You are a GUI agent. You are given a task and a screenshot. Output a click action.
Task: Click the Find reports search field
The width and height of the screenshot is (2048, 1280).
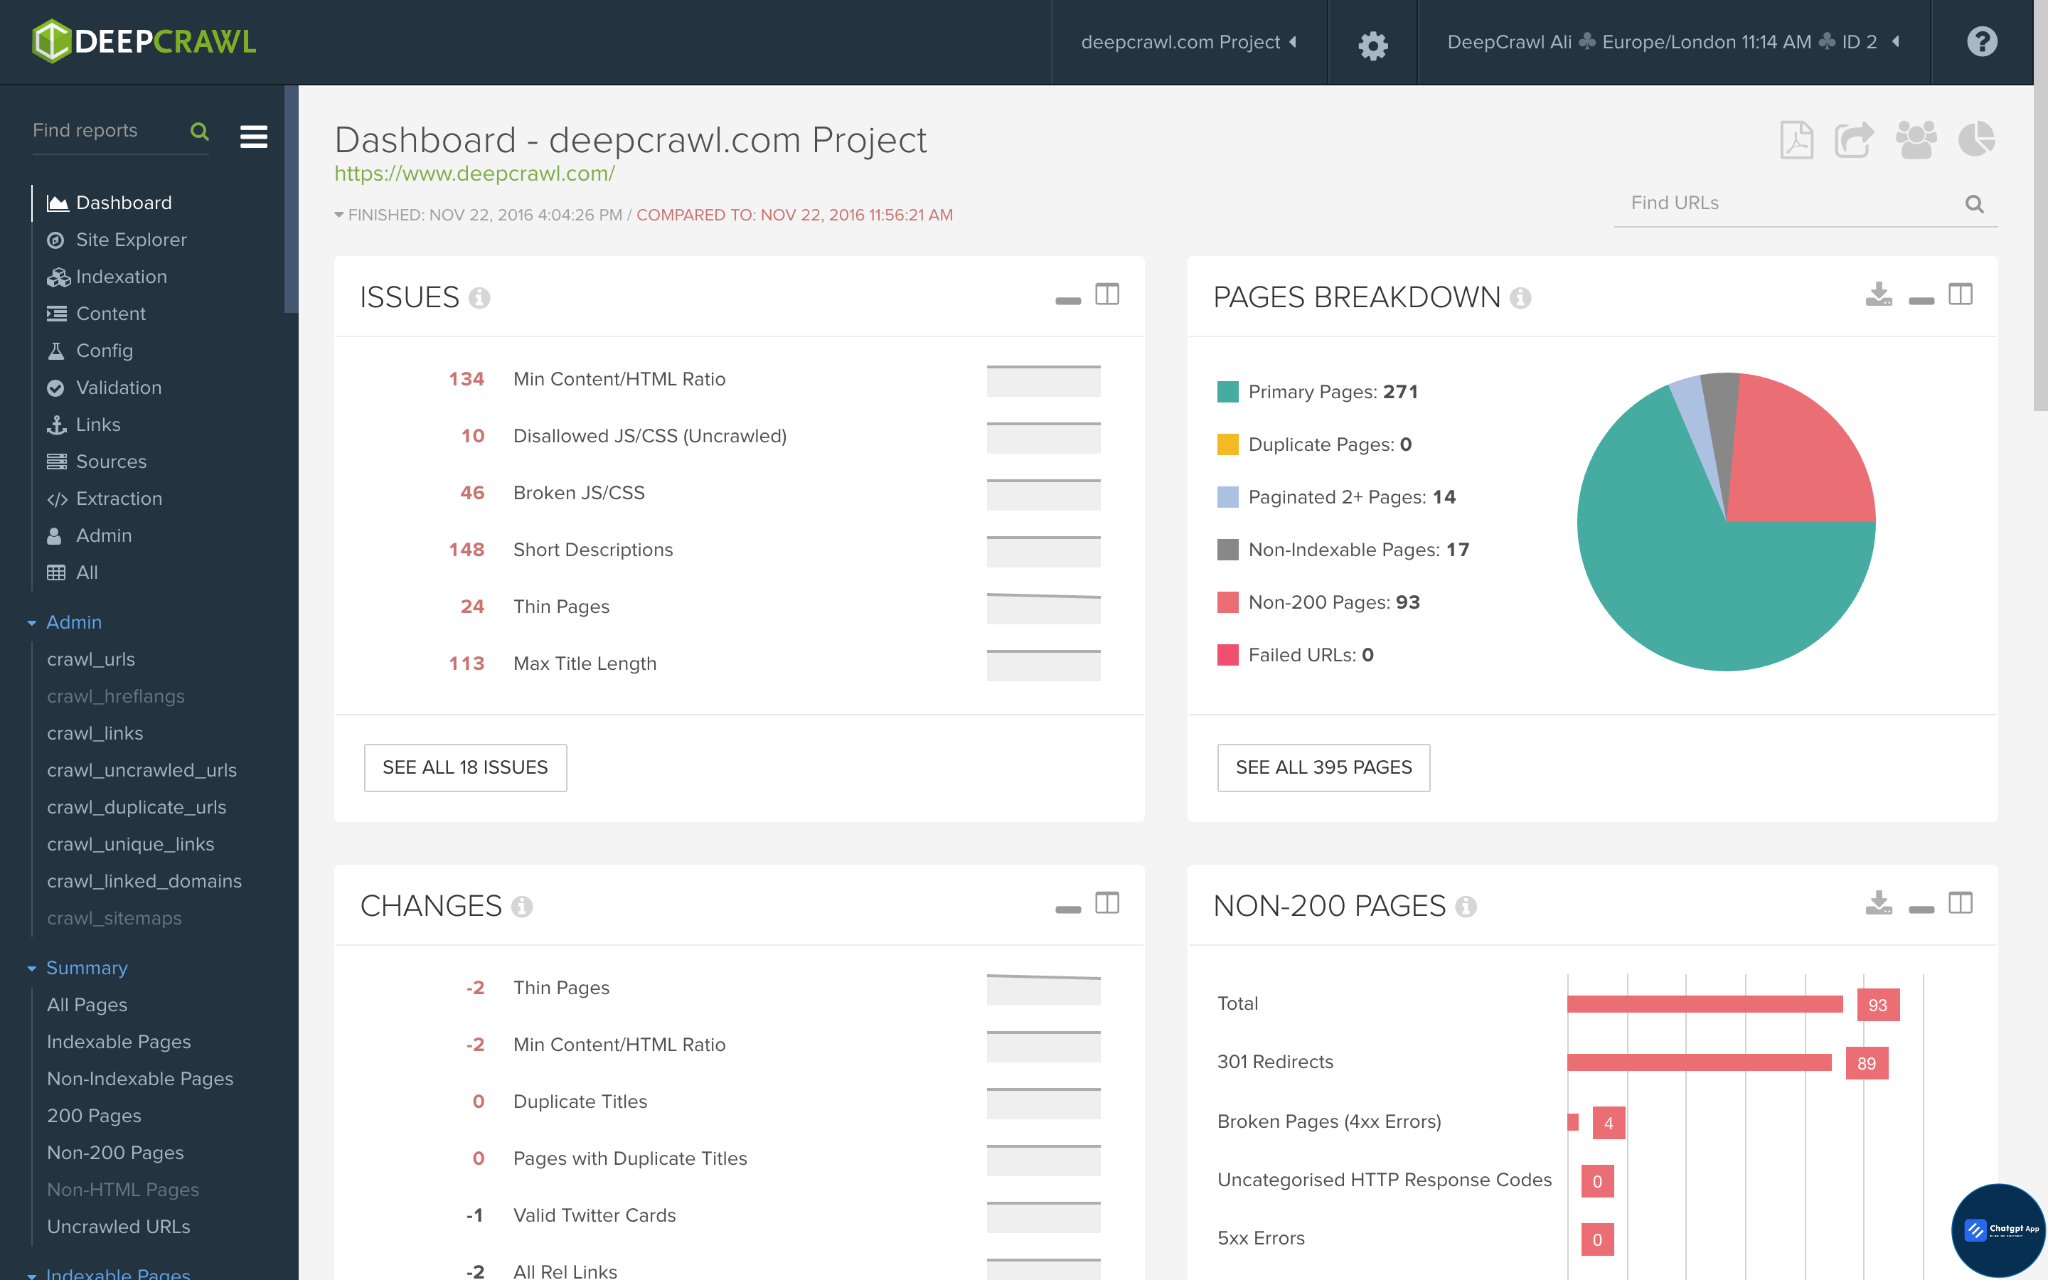click(x=108, y=131)
